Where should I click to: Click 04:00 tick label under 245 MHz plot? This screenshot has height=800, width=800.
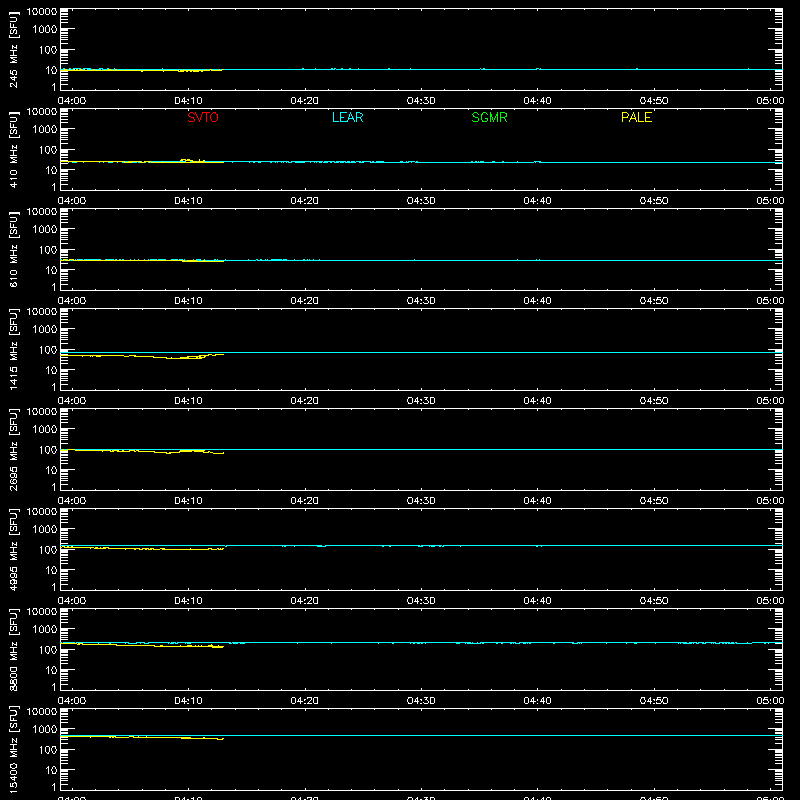[72, 101]
